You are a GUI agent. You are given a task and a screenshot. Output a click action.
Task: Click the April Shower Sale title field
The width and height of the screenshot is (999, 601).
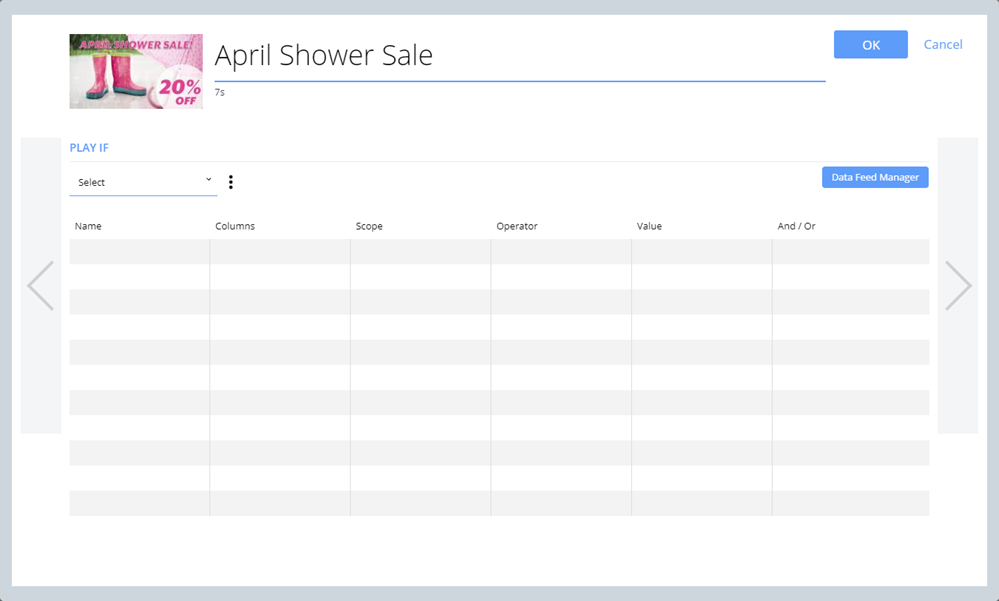[x=518, y=56]
